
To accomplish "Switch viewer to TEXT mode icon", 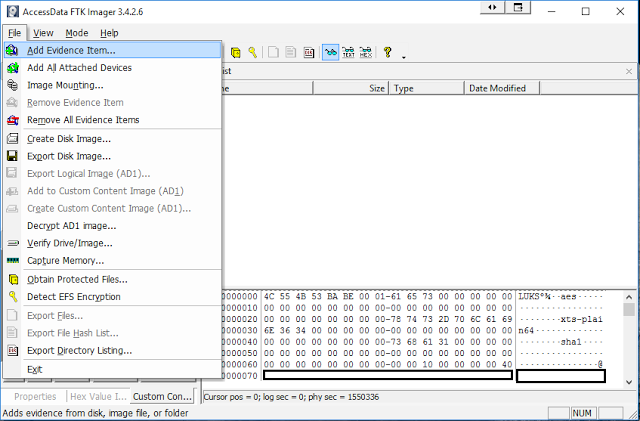I will [348, 52].
